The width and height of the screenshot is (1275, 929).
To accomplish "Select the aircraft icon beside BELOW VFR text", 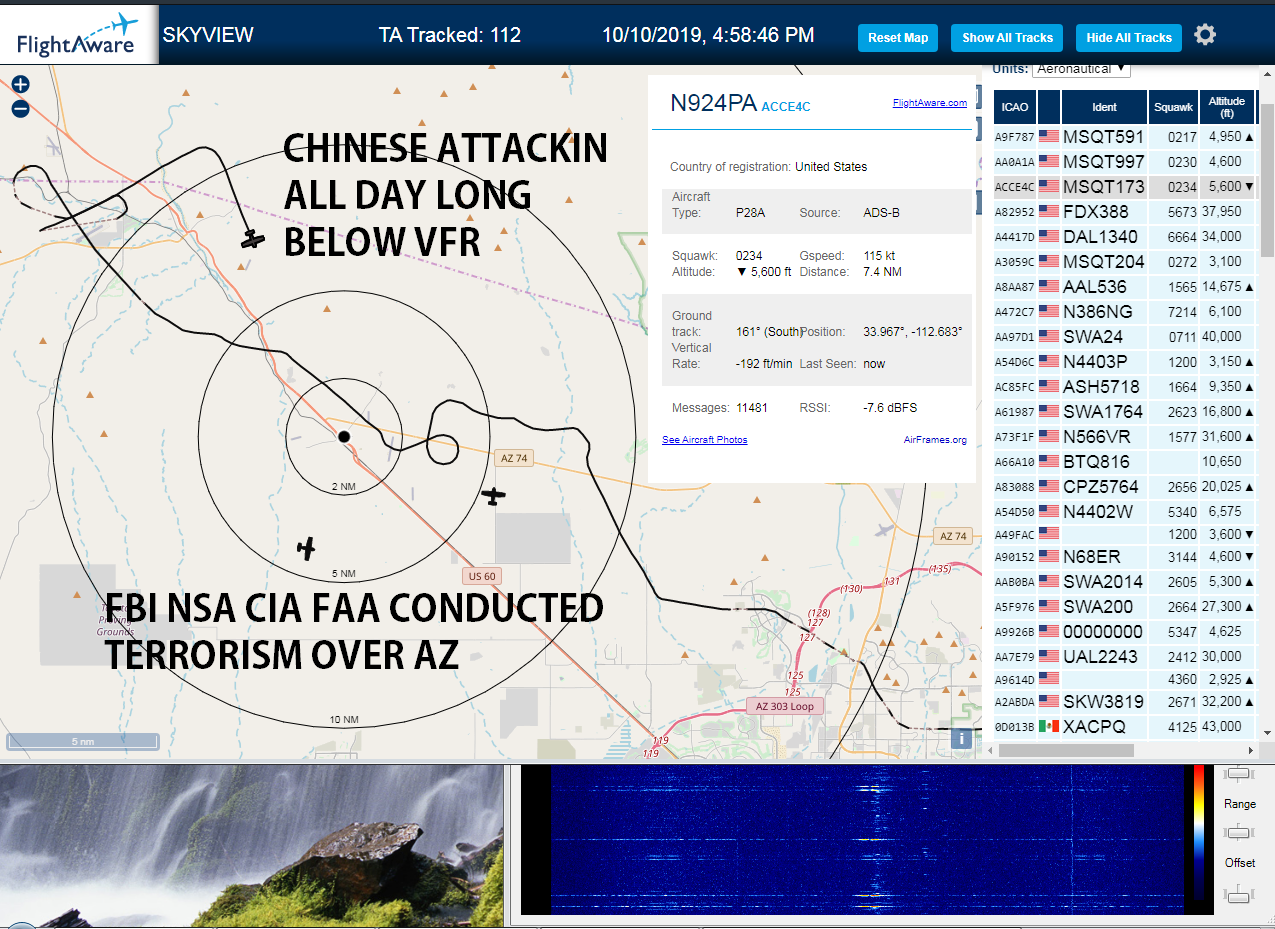I will click(x=253, y=239).
